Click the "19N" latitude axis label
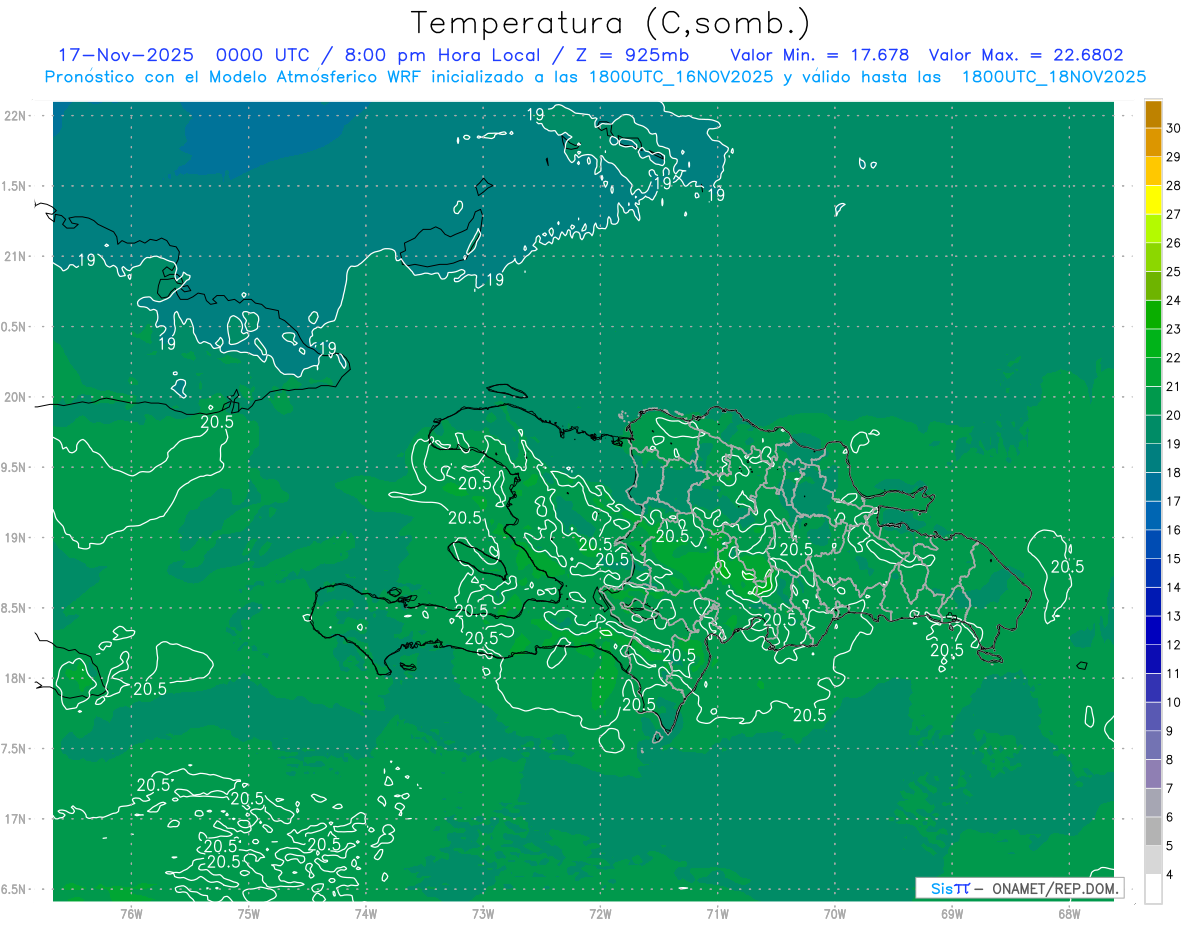1200x927 pixels. 17,538
